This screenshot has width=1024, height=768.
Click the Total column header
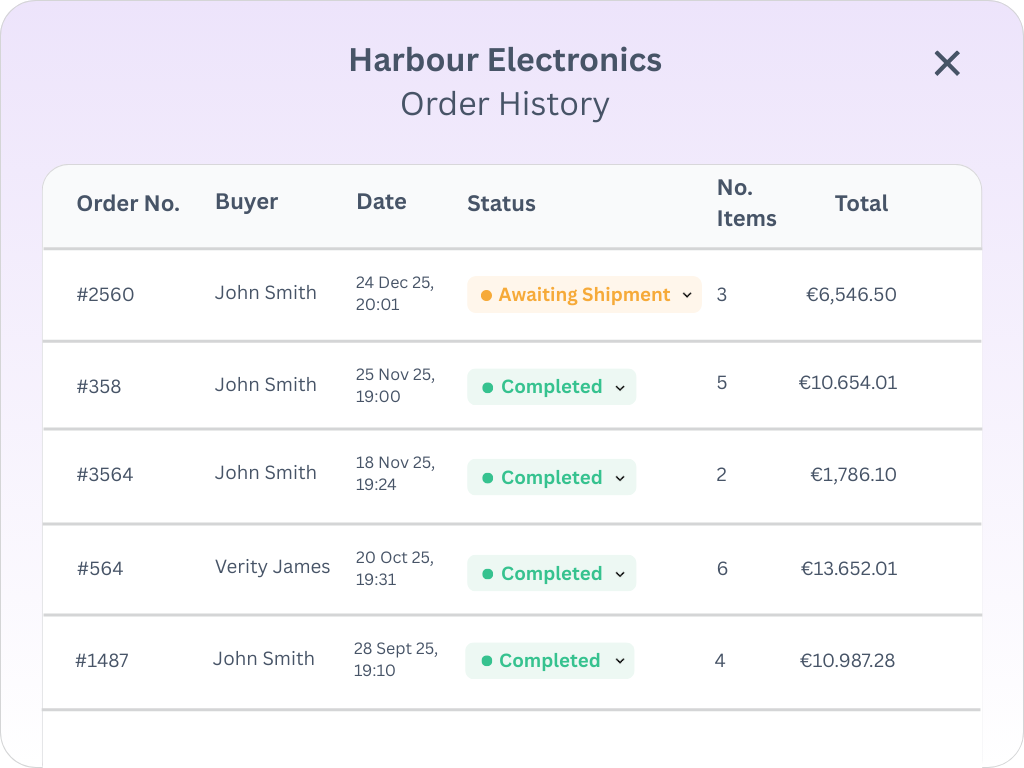click(861, 204)
